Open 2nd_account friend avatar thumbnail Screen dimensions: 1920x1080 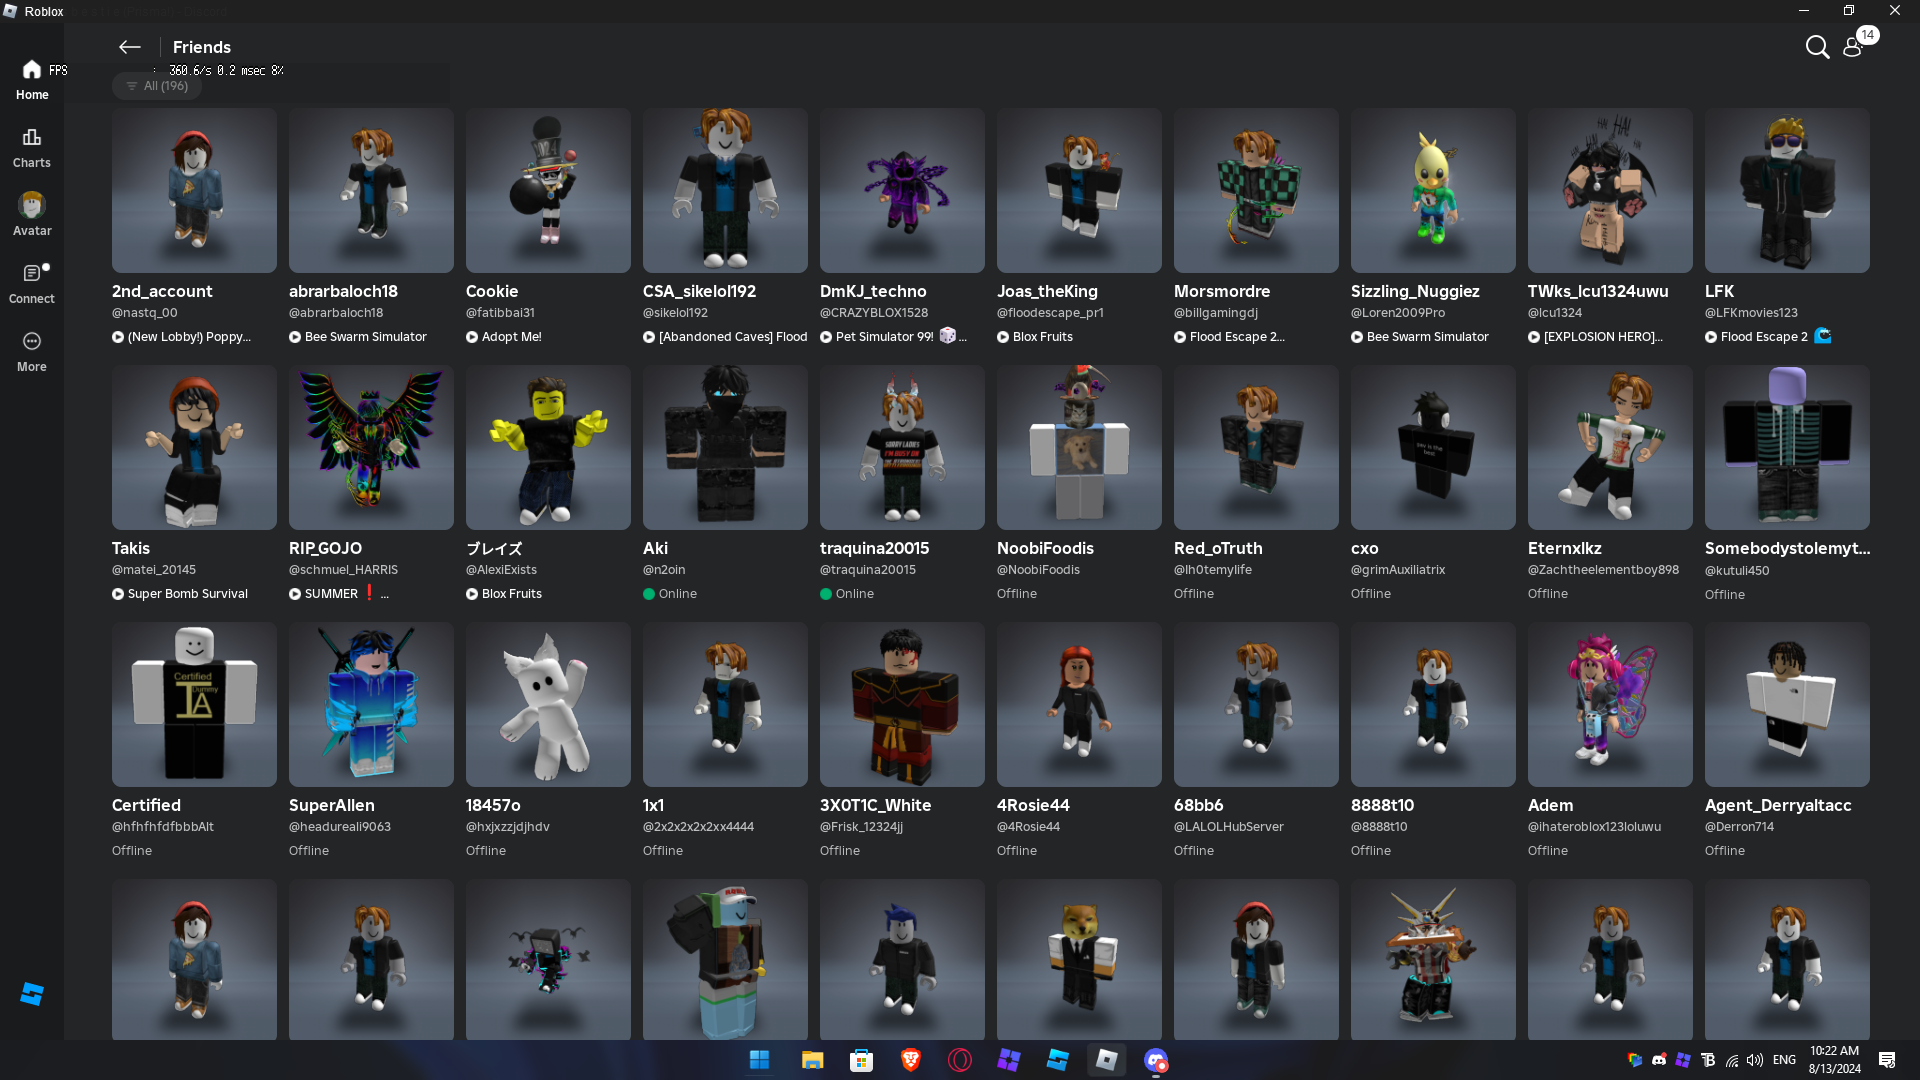[194, 190]
